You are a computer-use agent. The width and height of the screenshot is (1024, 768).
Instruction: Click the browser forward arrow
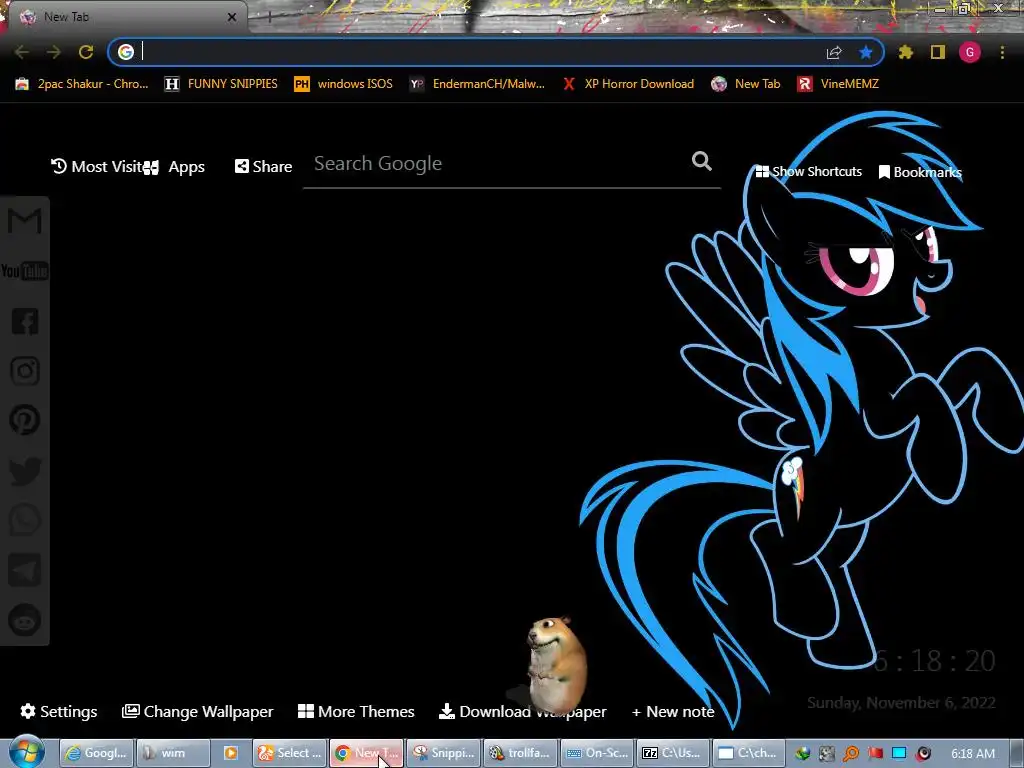point(54,52)
